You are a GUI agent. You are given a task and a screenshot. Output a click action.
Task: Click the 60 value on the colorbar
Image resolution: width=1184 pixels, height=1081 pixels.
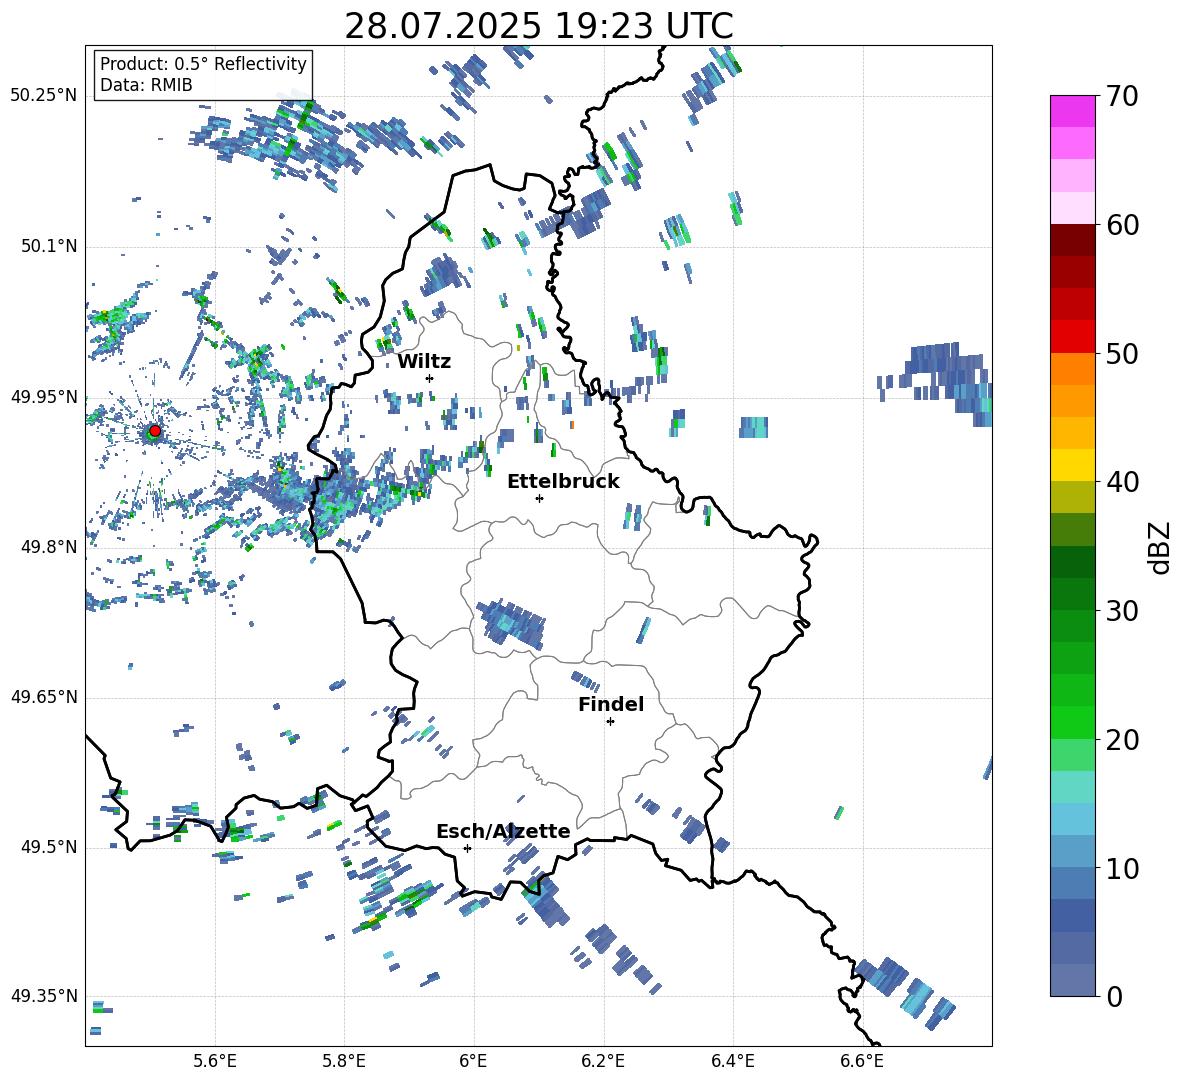click(1122, 225)
